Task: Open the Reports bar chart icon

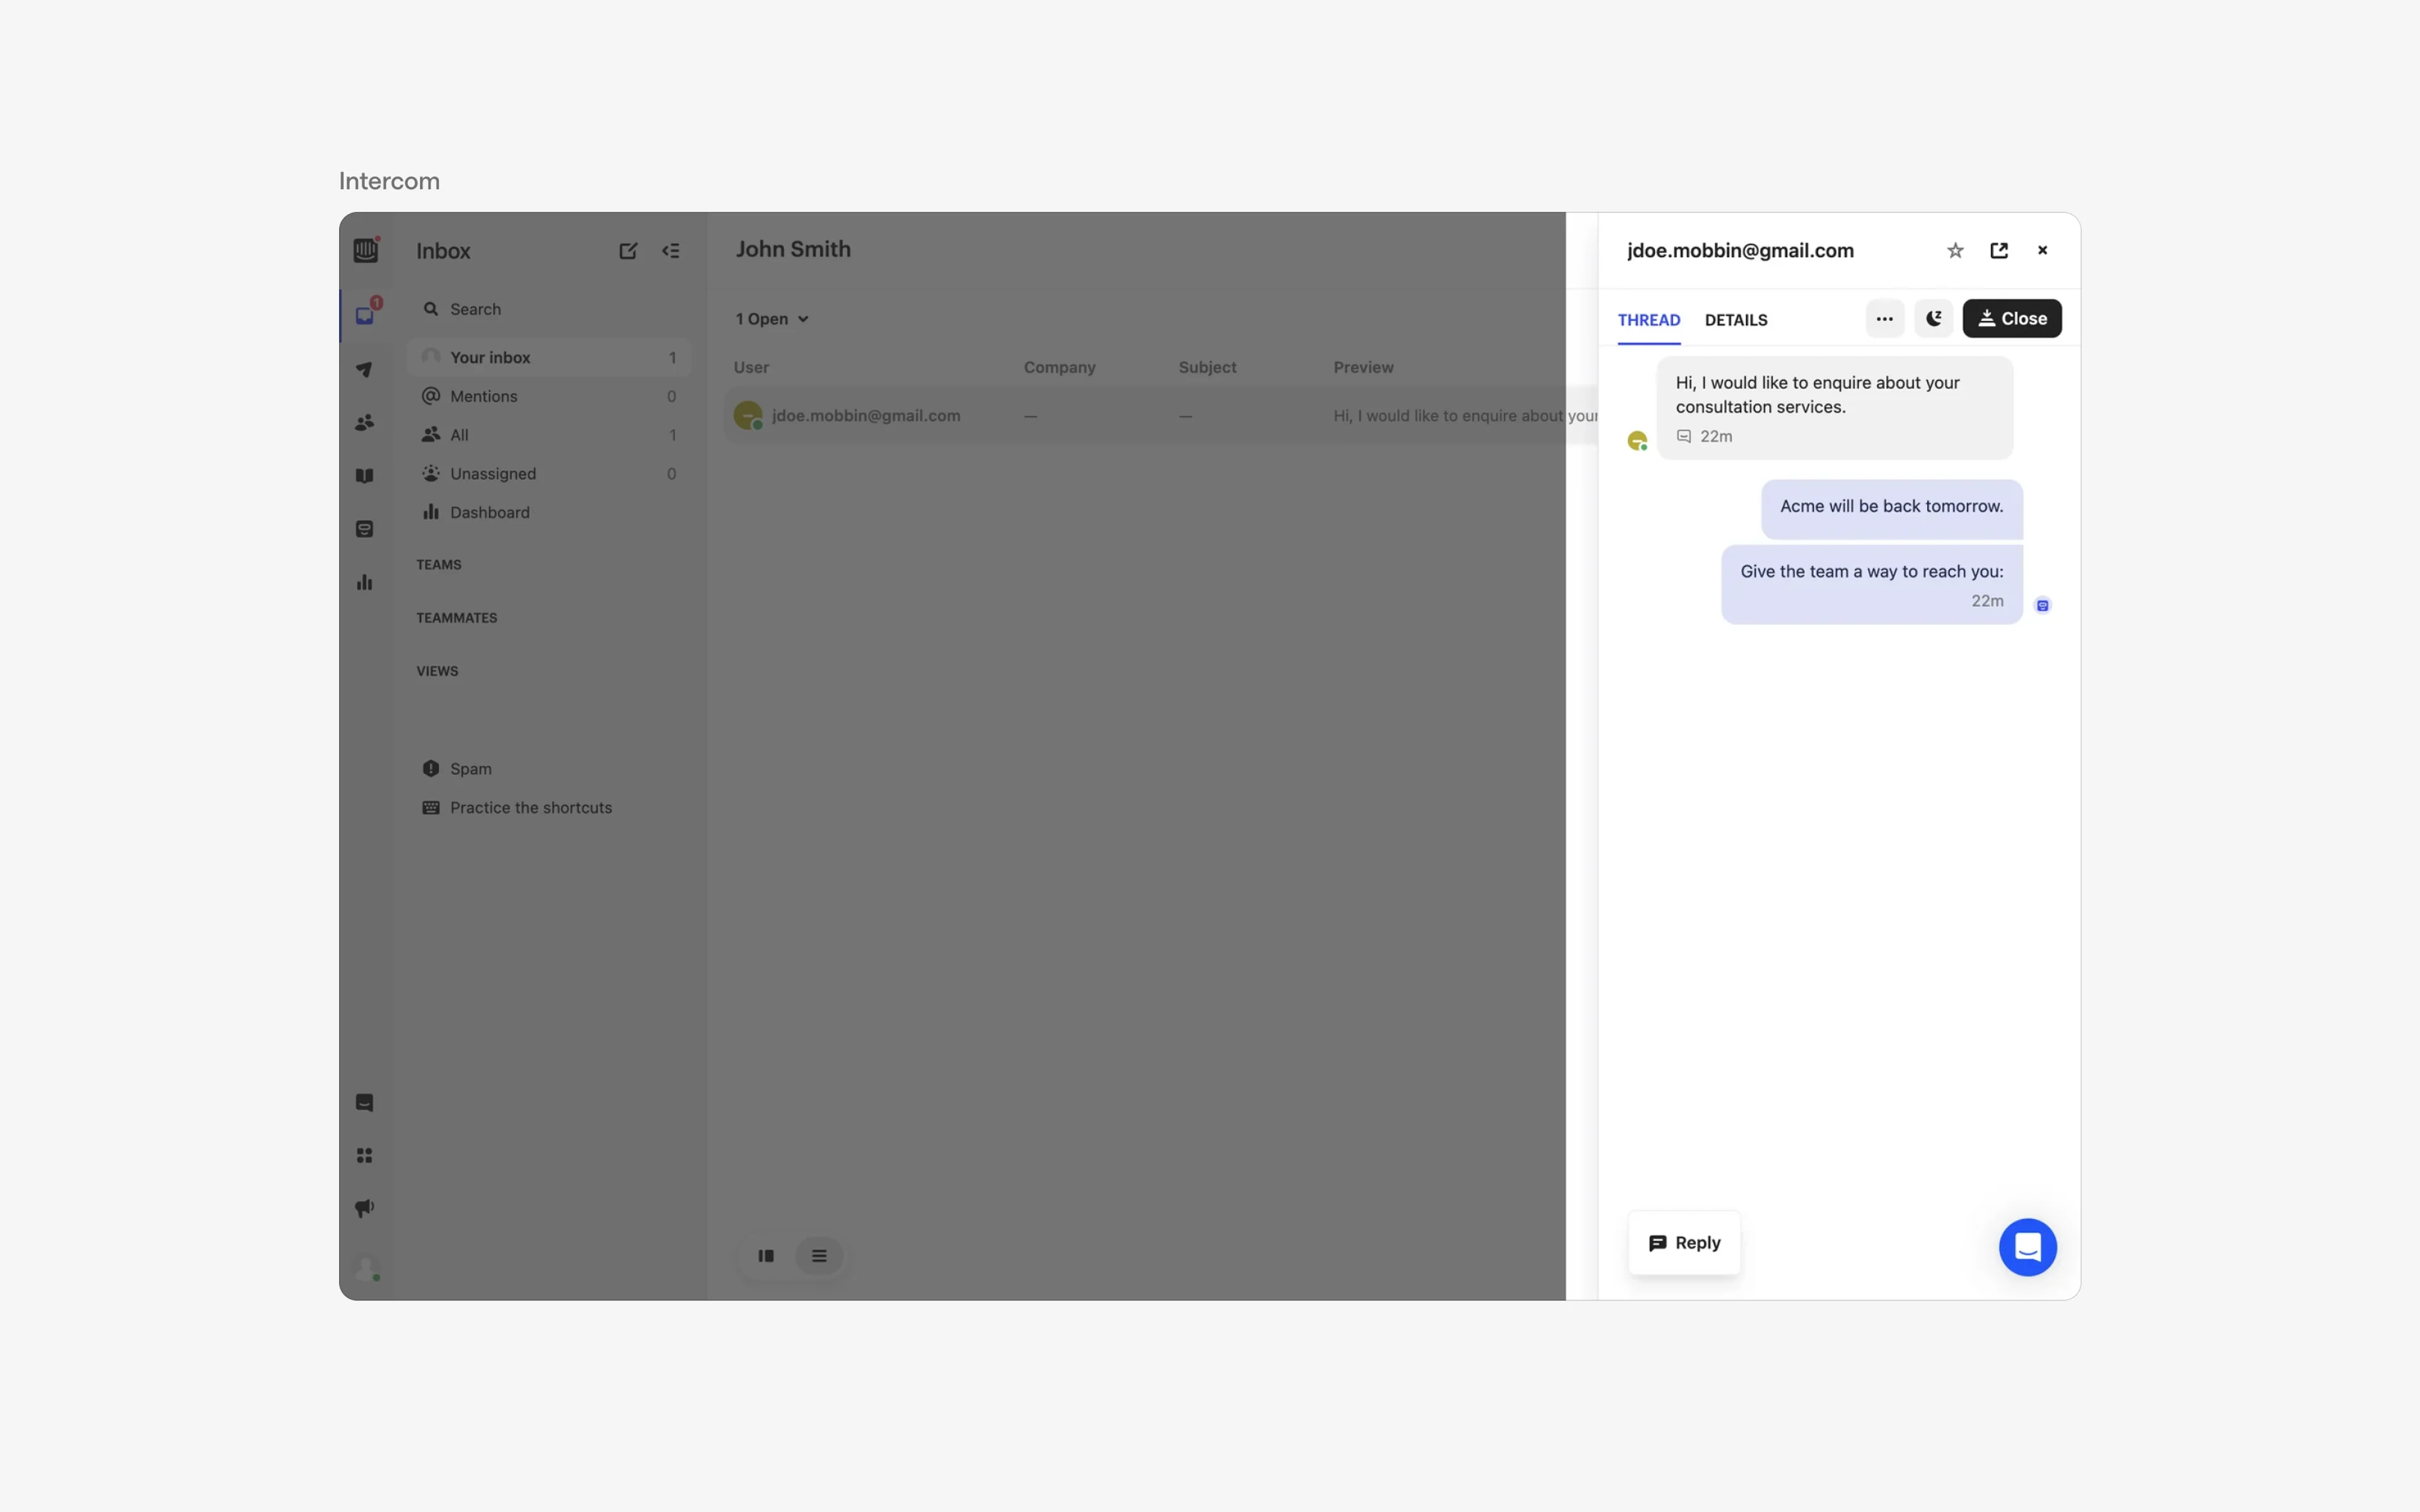Action: tap(365, 581)
